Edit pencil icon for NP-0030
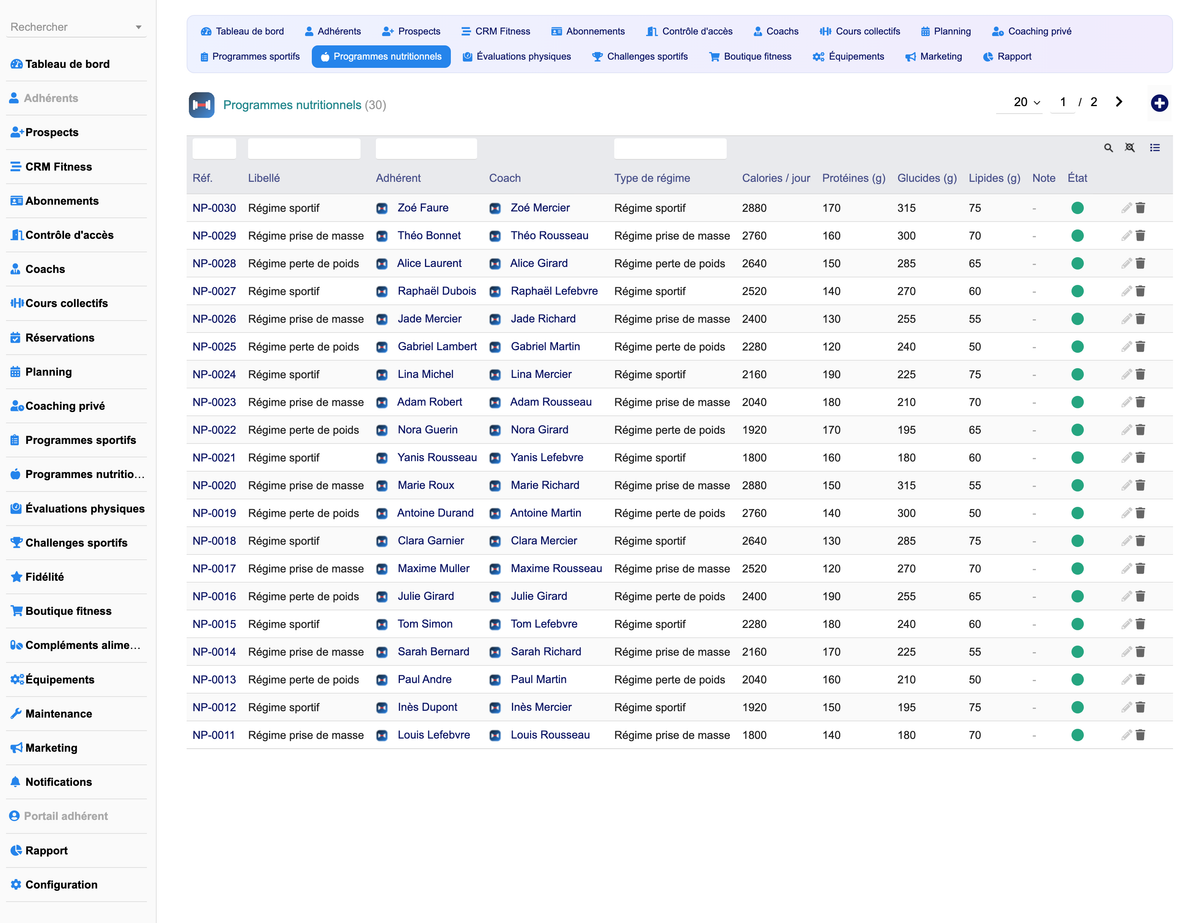Image resolution: width=1200 pixels, height=923 pixels. (1126, 208)
